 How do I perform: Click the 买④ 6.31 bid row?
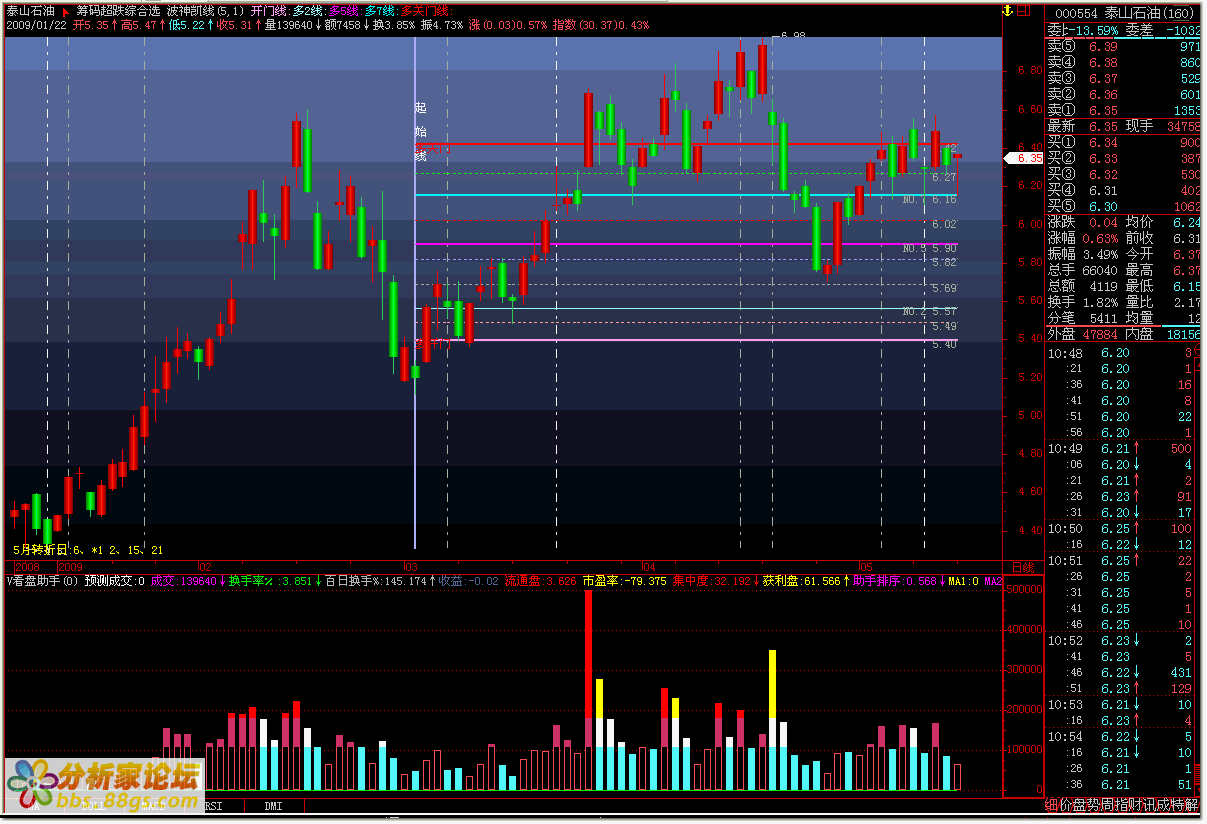tap(1124, 190)
